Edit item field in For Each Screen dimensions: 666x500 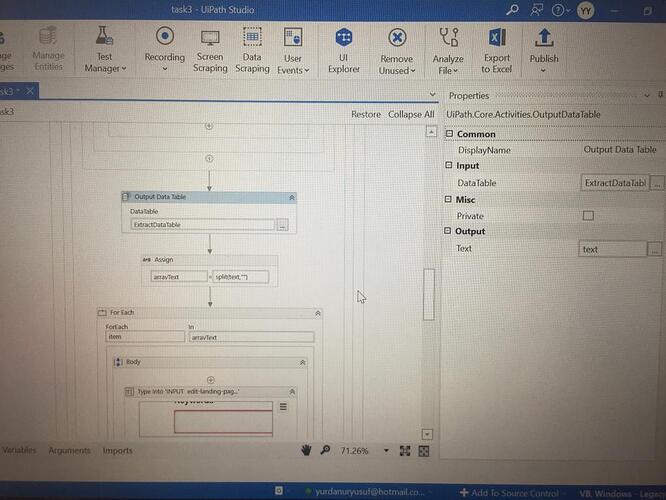(x=145, y=336)
